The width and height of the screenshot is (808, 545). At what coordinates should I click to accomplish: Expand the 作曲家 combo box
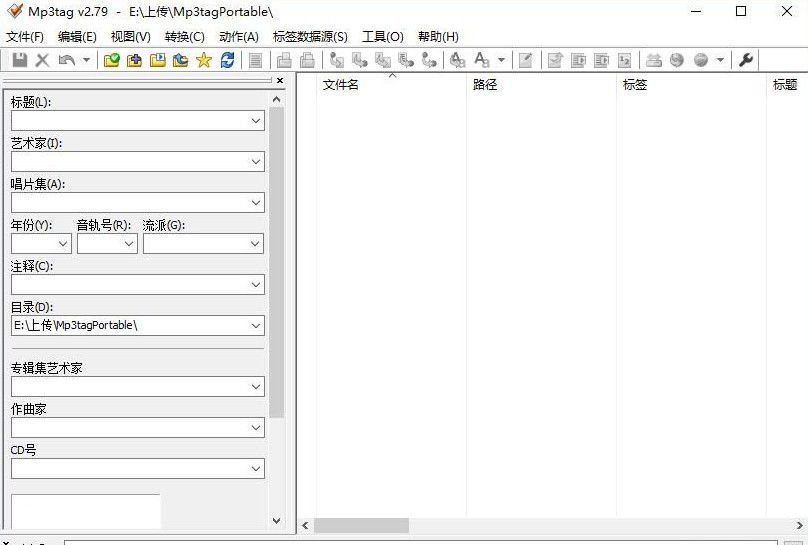point(256,428)
